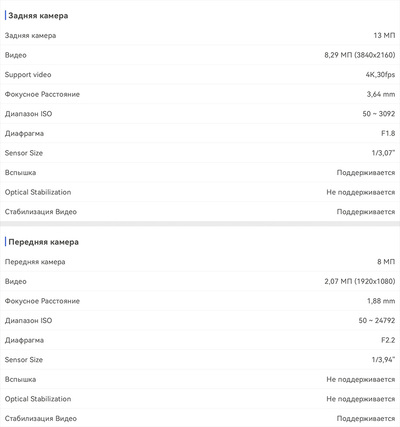
Task: Click the rear Вспышка Поддерживается row
Action: pyautogui.click(x=200, y=173)
